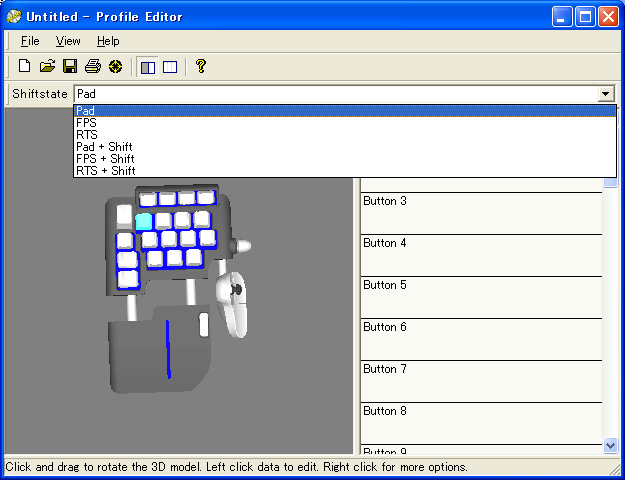
Task: Minimize the Profile Editor window
Action: click(x=562, y=17)
